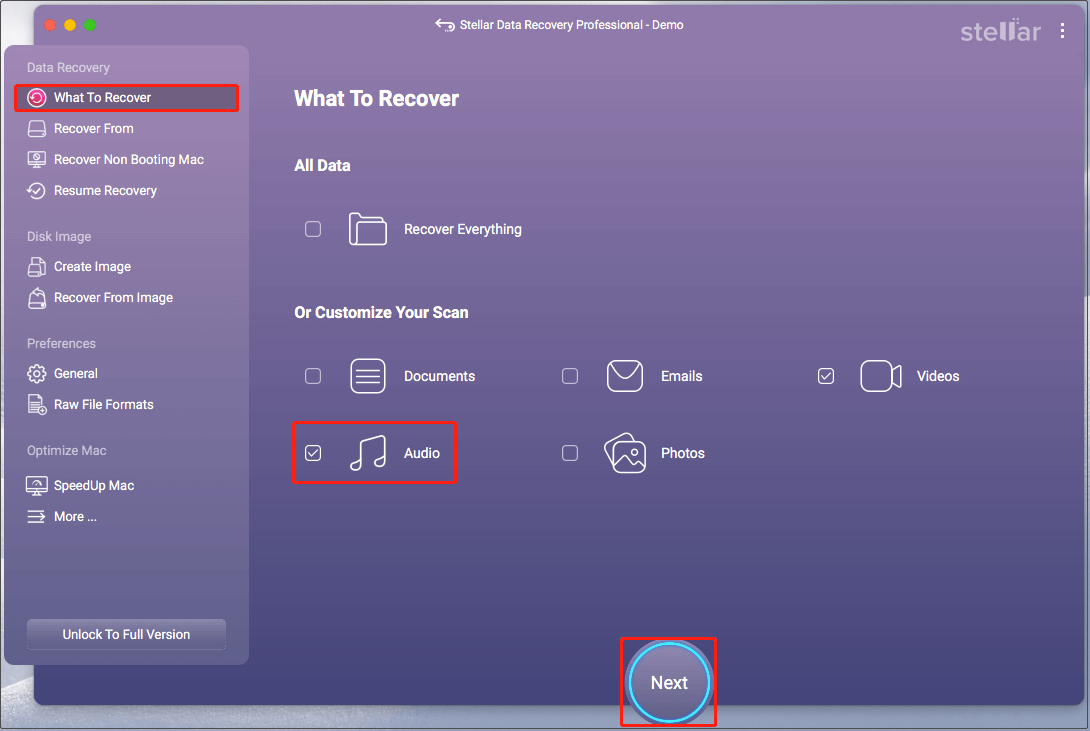
Task: Click the Emails envelope icon
Action: tap(624, 375)
